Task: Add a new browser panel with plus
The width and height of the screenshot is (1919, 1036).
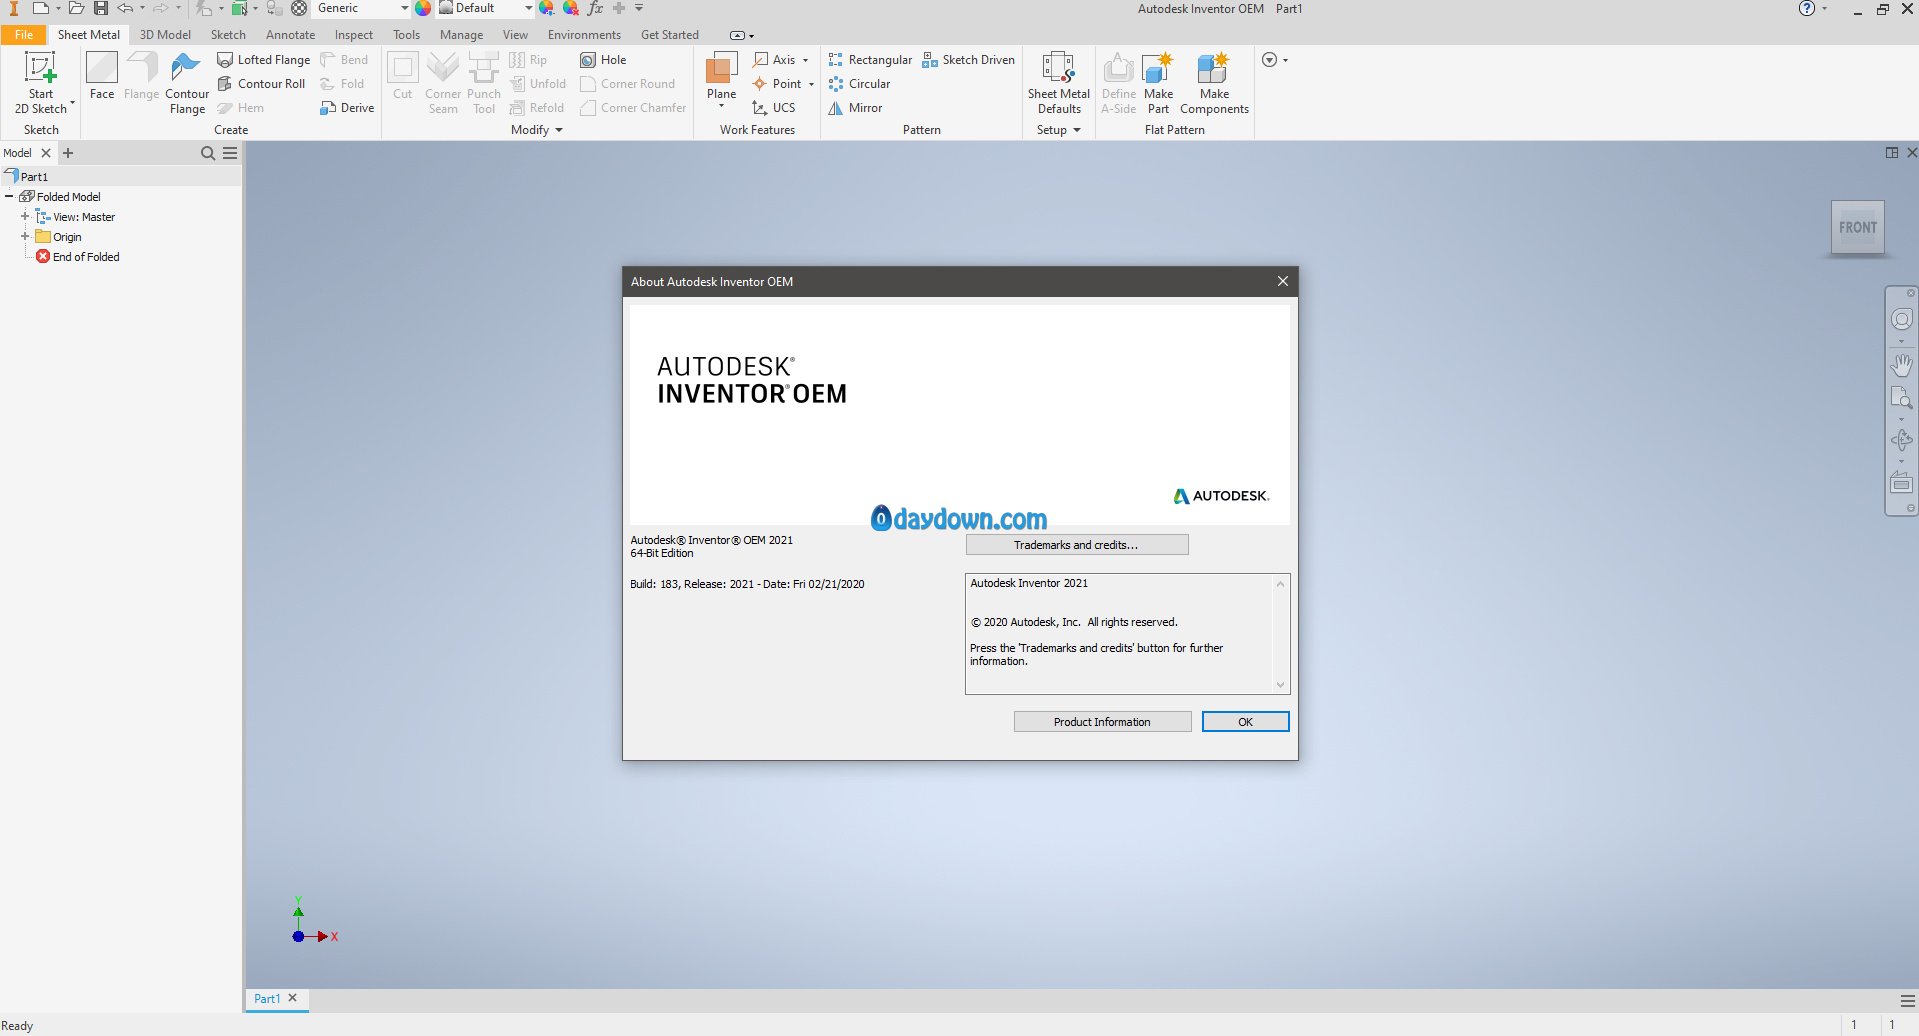Action: 68,153
